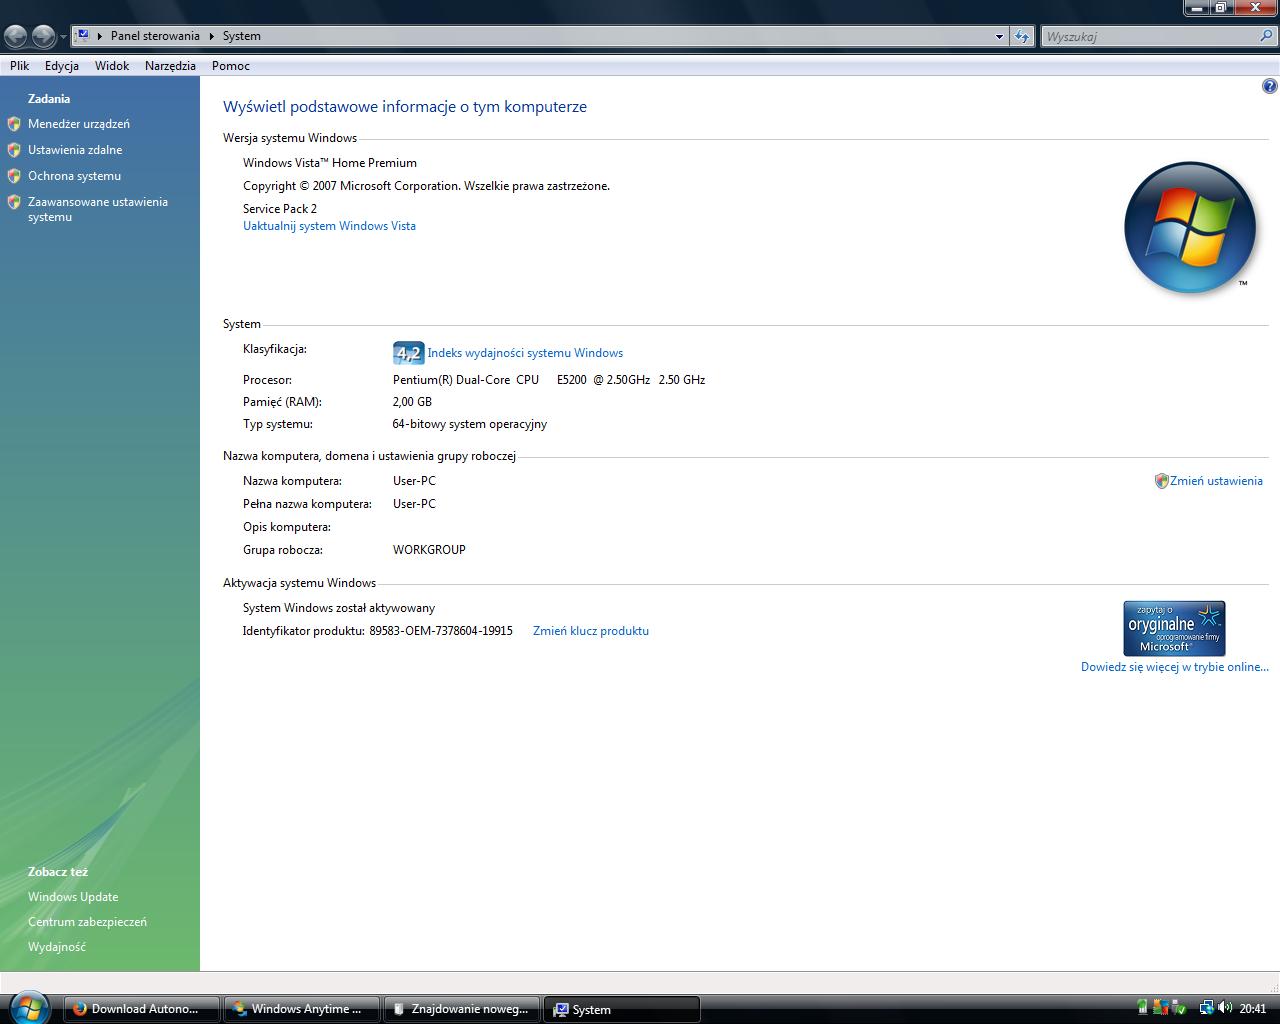Click the shield icon beside Menedżer urządzeń

pos(14,124)
